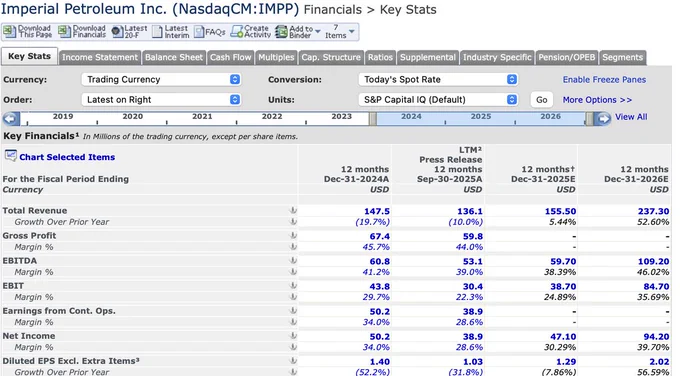
Task: Click the Diluted EPS Excl. Extra Items row icon
Action: [x=293, y=361]
